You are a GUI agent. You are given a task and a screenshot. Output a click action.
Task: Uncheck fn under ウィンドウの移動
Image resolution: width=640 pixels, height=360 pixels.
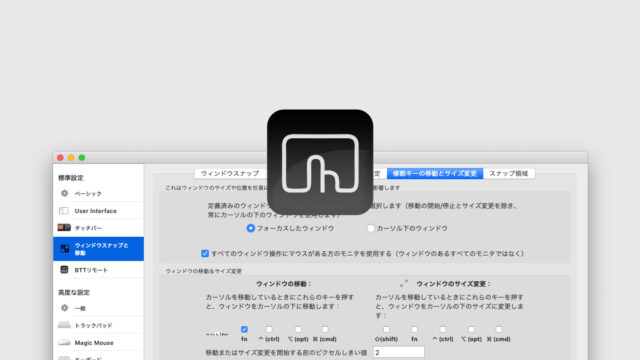click(244, 329)
